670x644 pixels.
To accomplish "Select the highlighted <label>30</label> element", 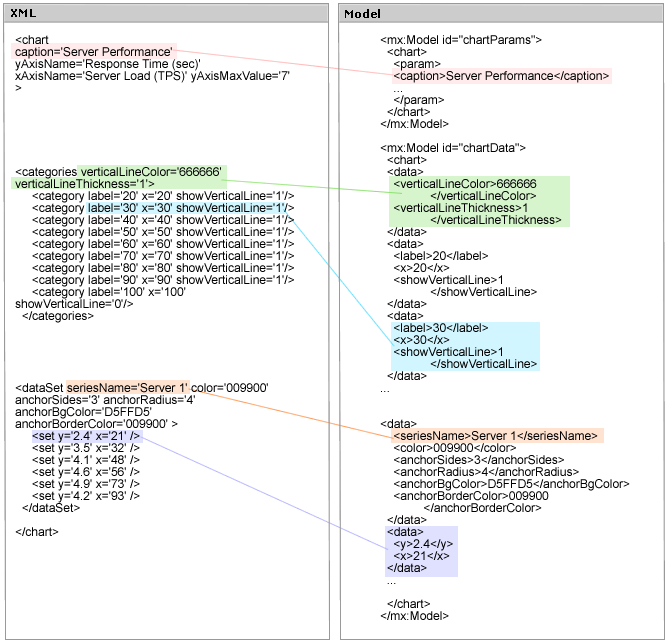I will click(441, 328).
